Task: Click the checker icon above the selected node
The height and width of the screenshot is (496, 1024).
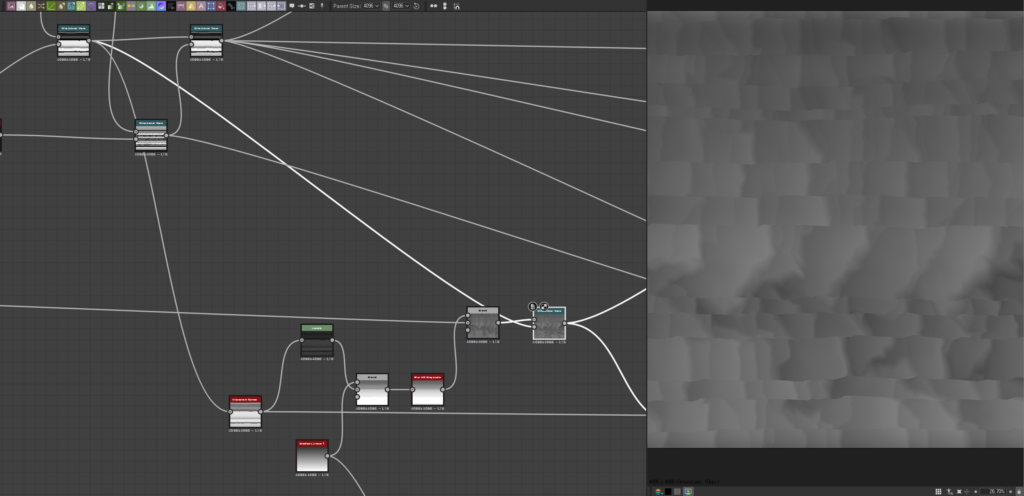Action: (x=543, y=306)
